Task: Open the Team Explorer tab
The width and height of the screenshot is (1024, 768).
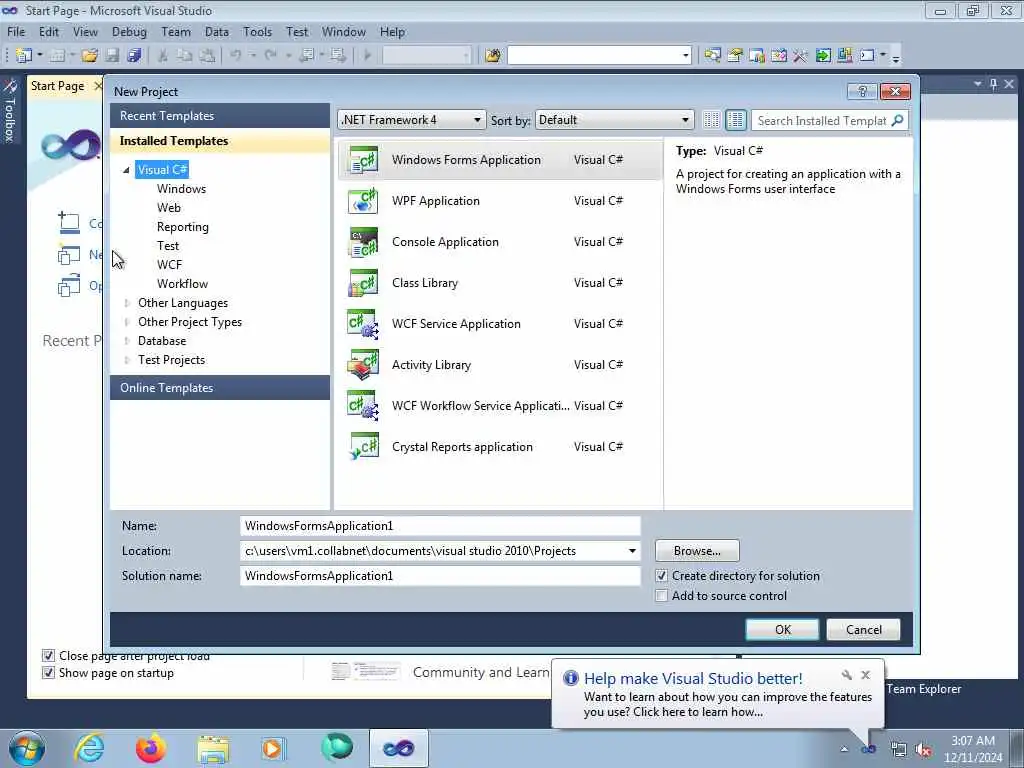Action: pos(923,689)
